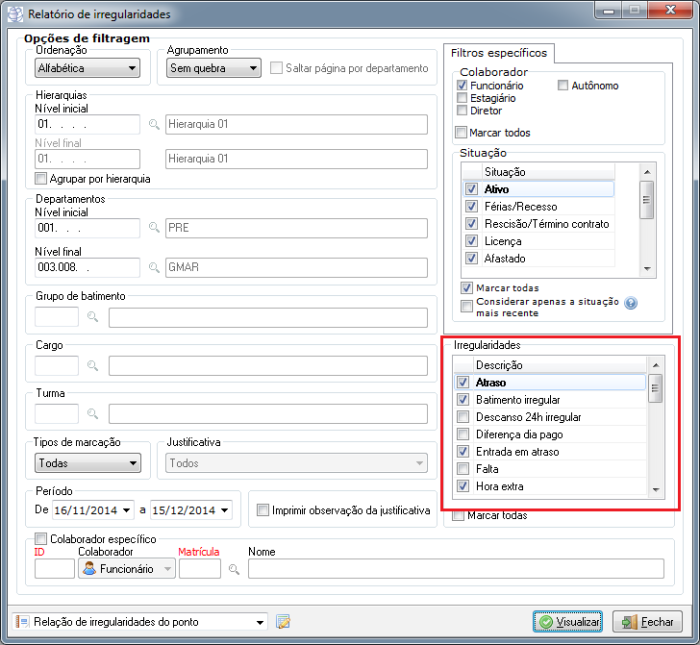Screen dimensions: 700x645
Task: Click the magnifier next to Departamentos Nível final
Action: click(154, 267)
